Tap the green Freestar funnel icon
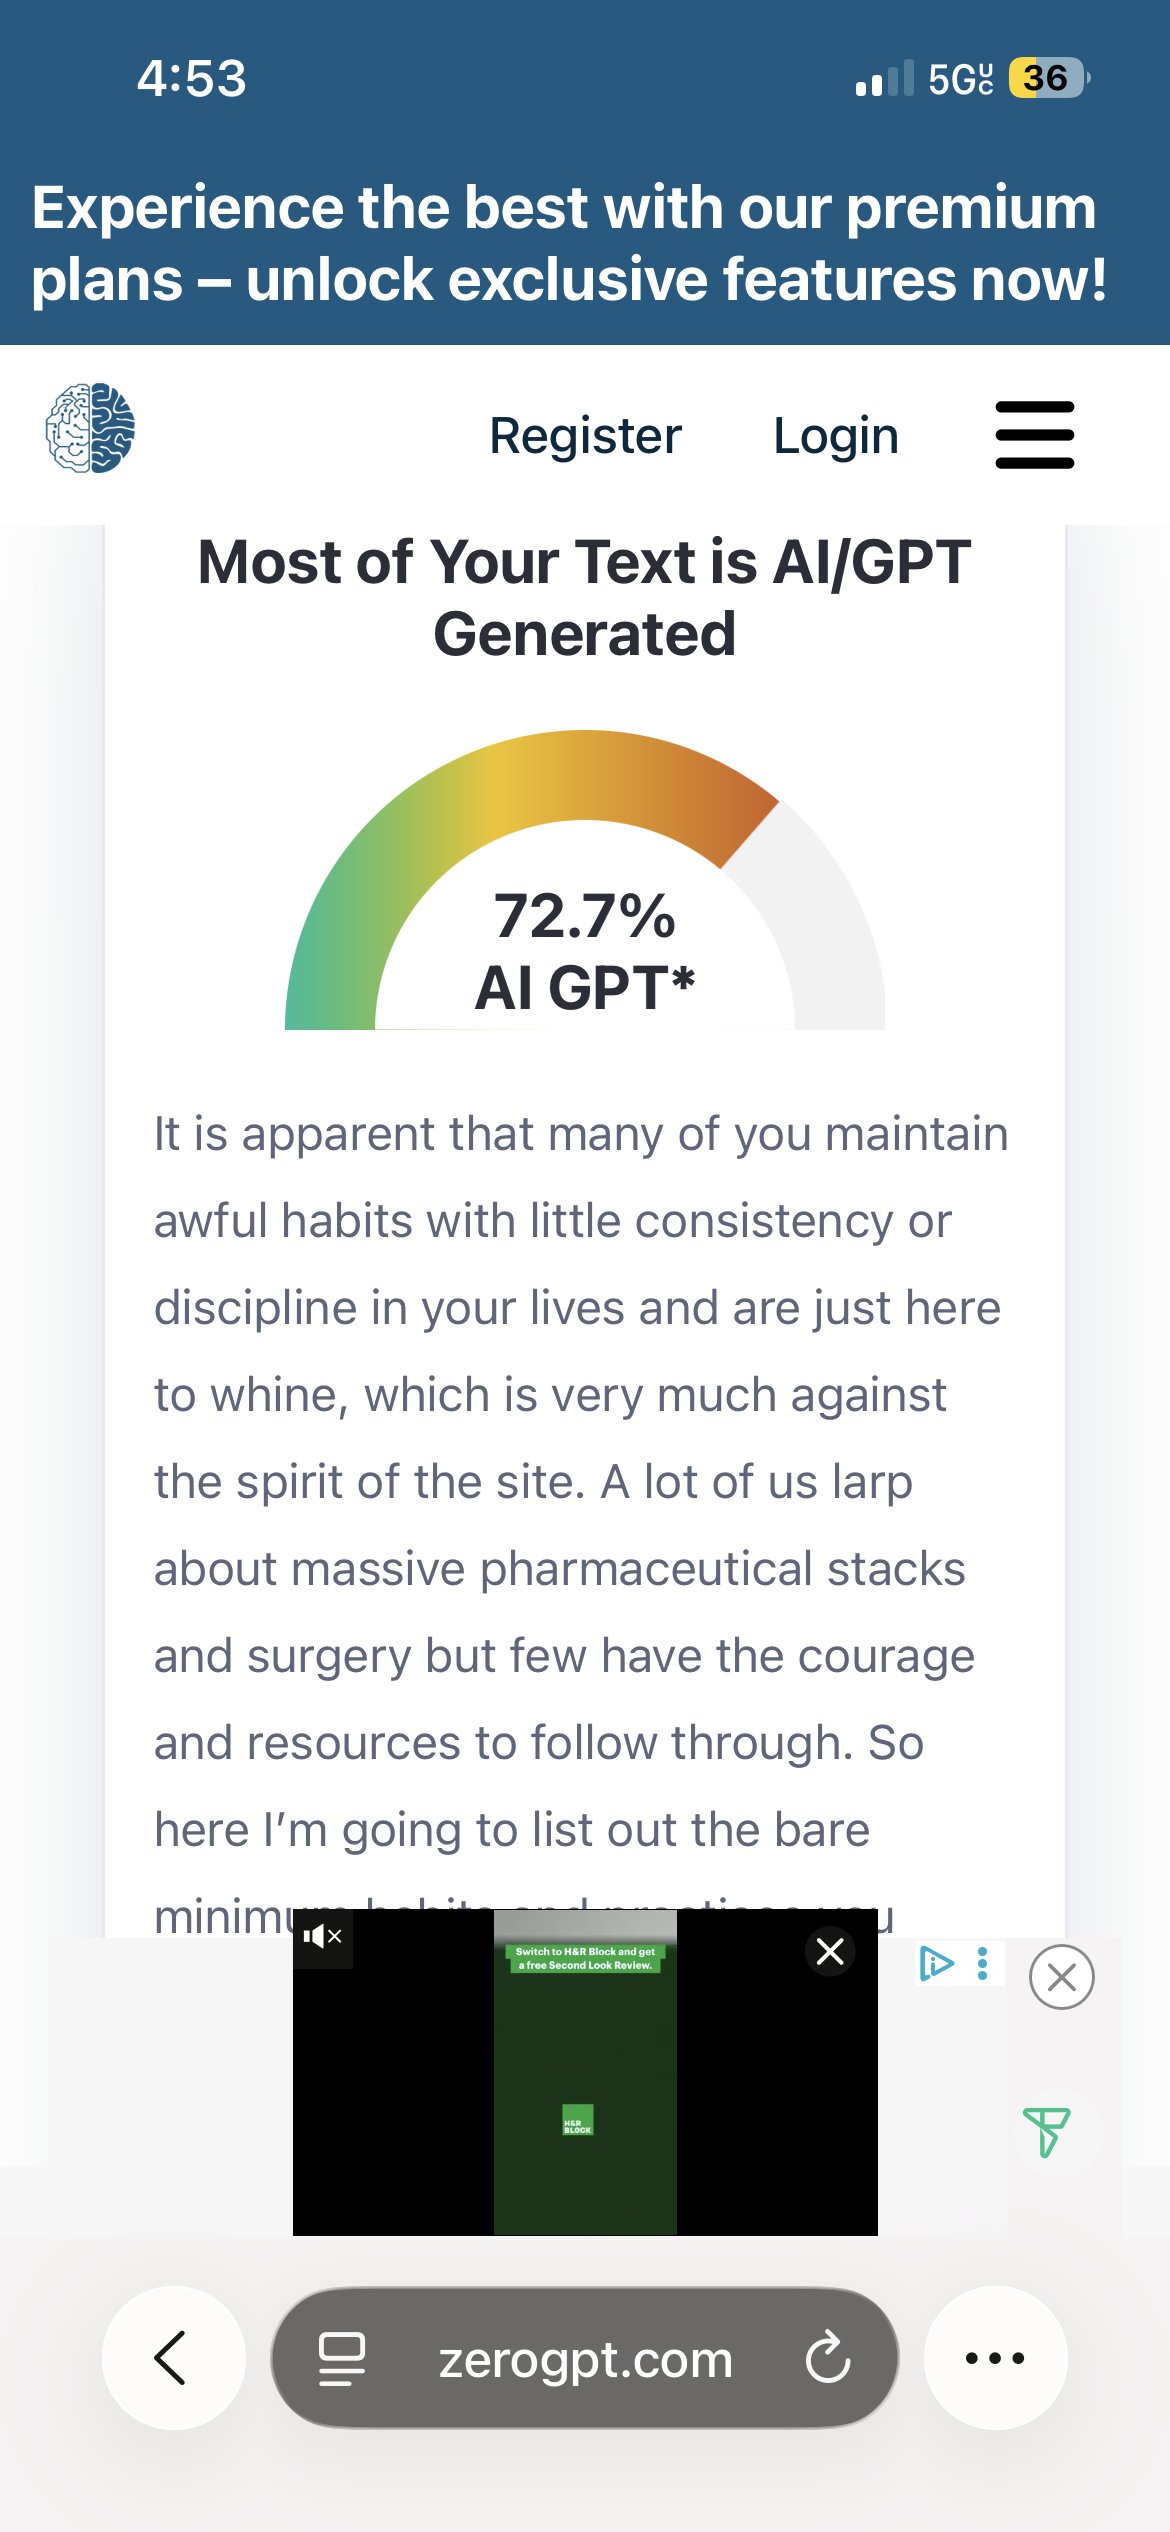This screenshot has height=2532, width=1170. pyautogui.click(x=1046, y=2131)
